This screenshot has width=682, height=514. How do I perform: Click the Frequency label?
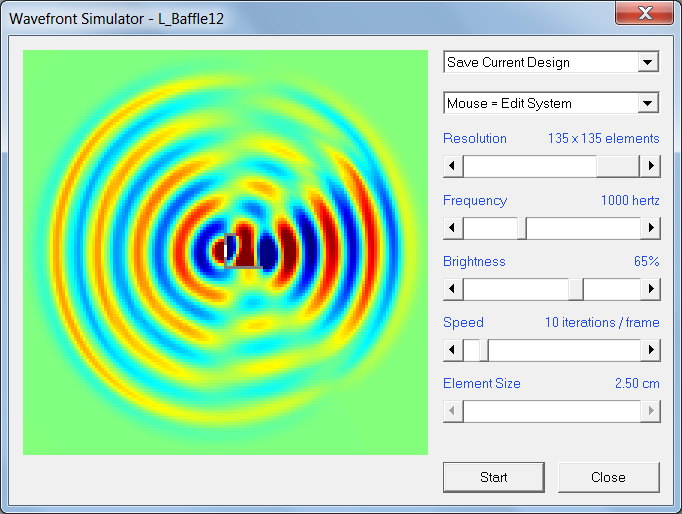click(x=475, y=200)
